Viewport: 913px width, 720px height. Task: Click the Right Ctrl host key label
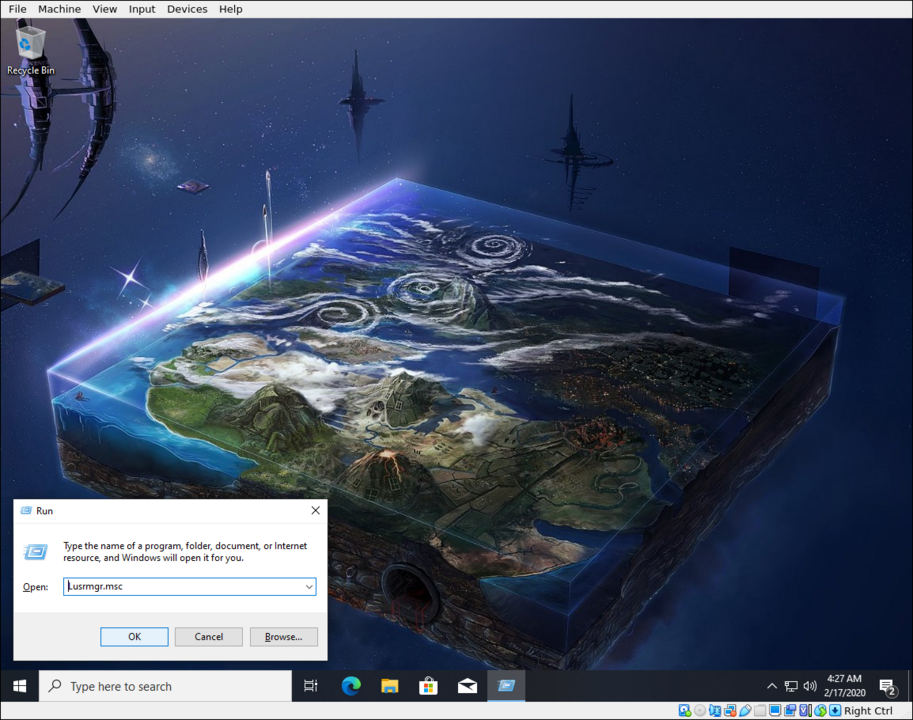[x=868, y=711]
